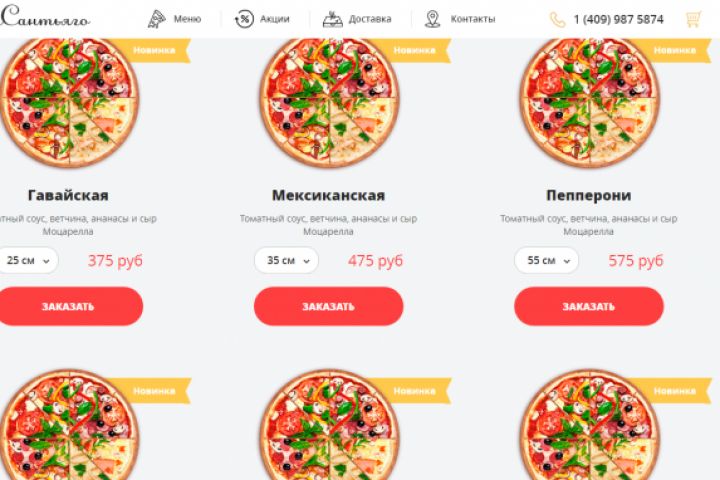Click the delivery tray icon

[x=332, y=19]
